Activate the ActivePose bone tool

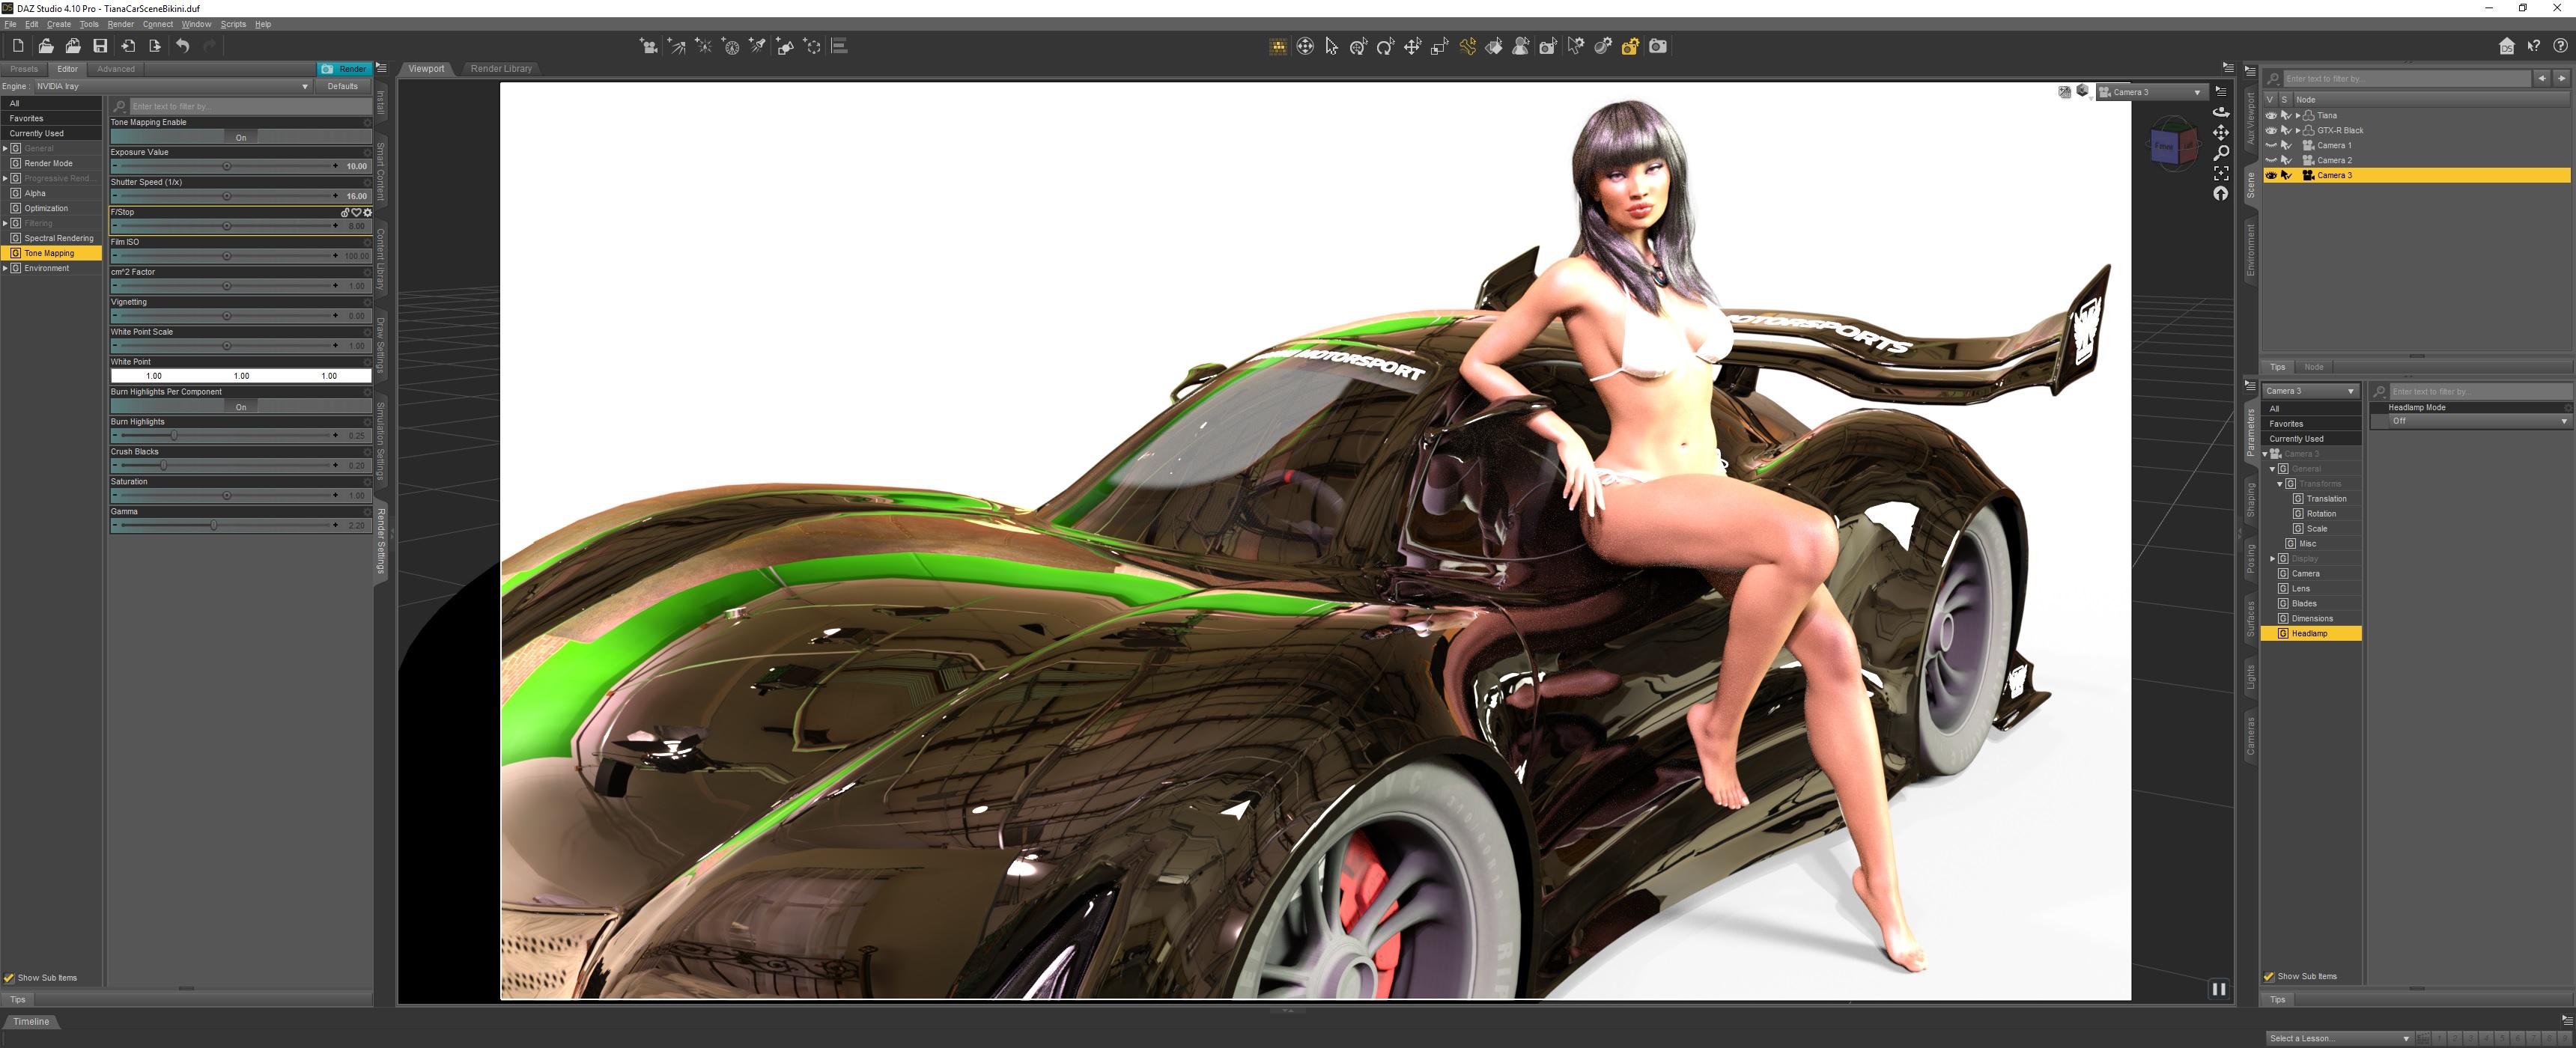[x=1467, y=46]
